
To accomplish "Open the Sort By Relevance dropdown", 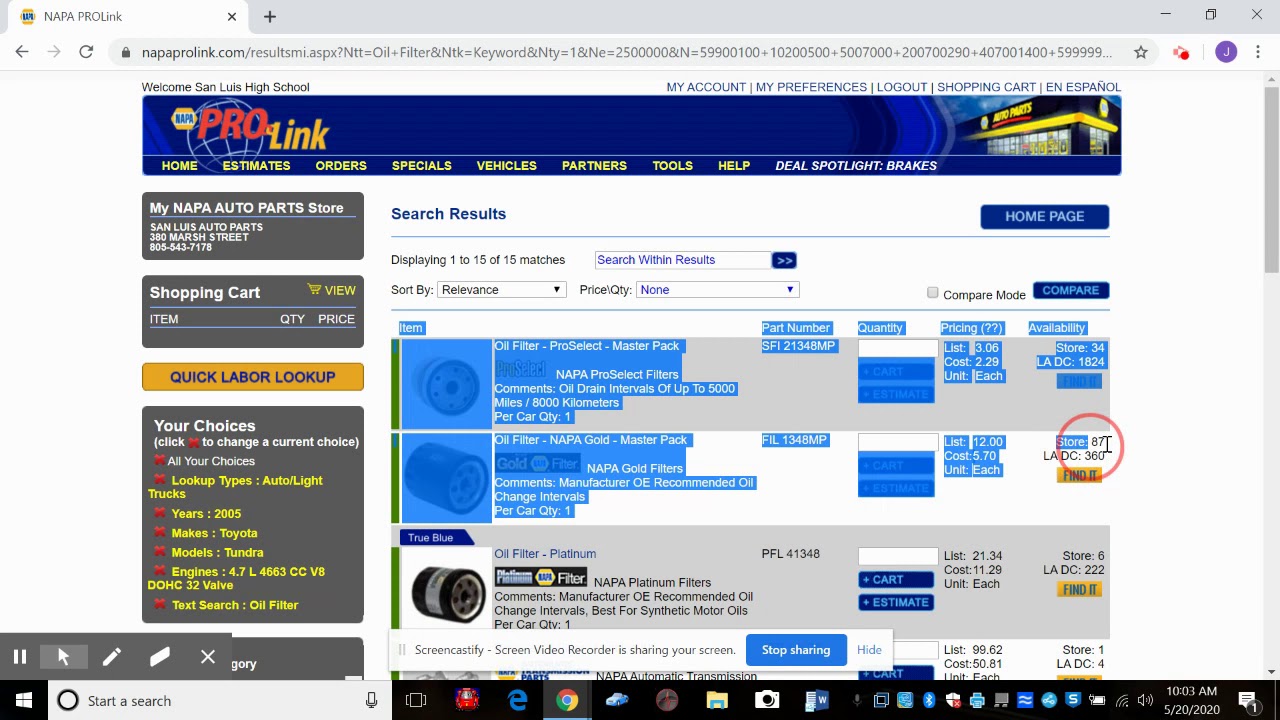I will pos(501,290).
